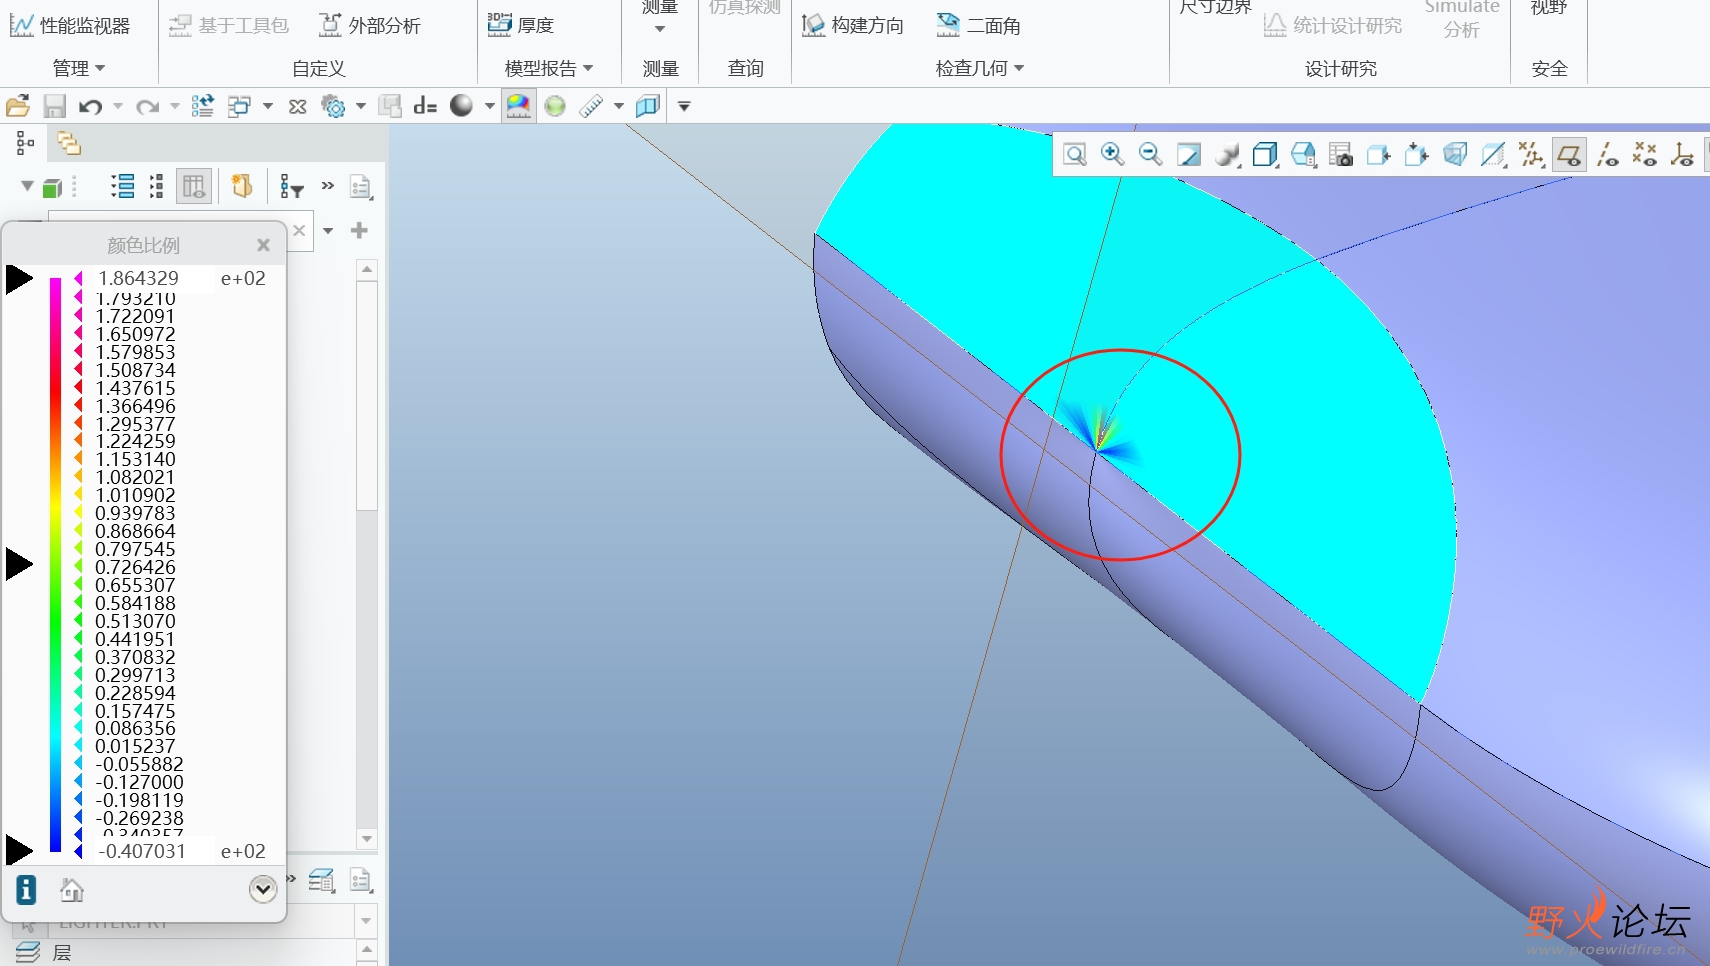This screenshot has height=966, width=1710.
Task: Click the Regenerate model icon
Action: point(203,106)
